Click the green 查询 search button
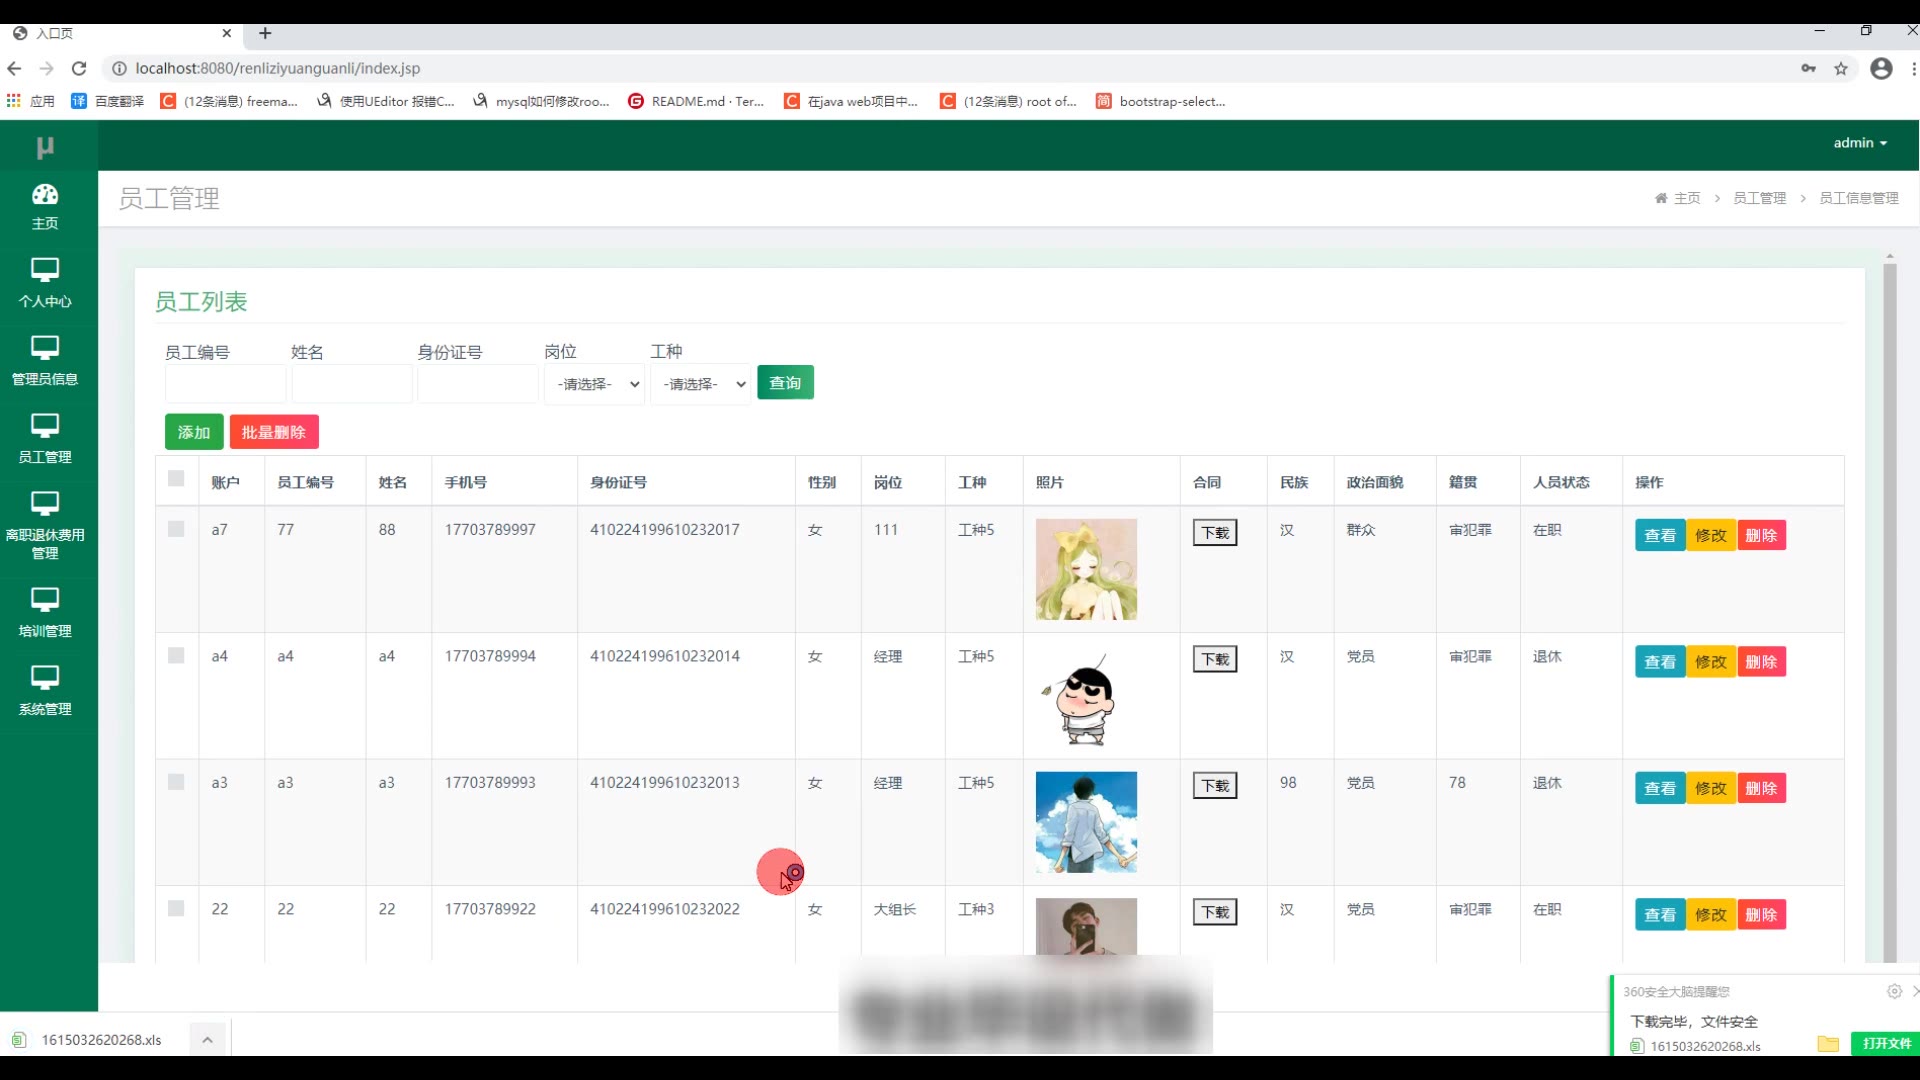The image size is (1920, 1080). click(x=785, y=383)
